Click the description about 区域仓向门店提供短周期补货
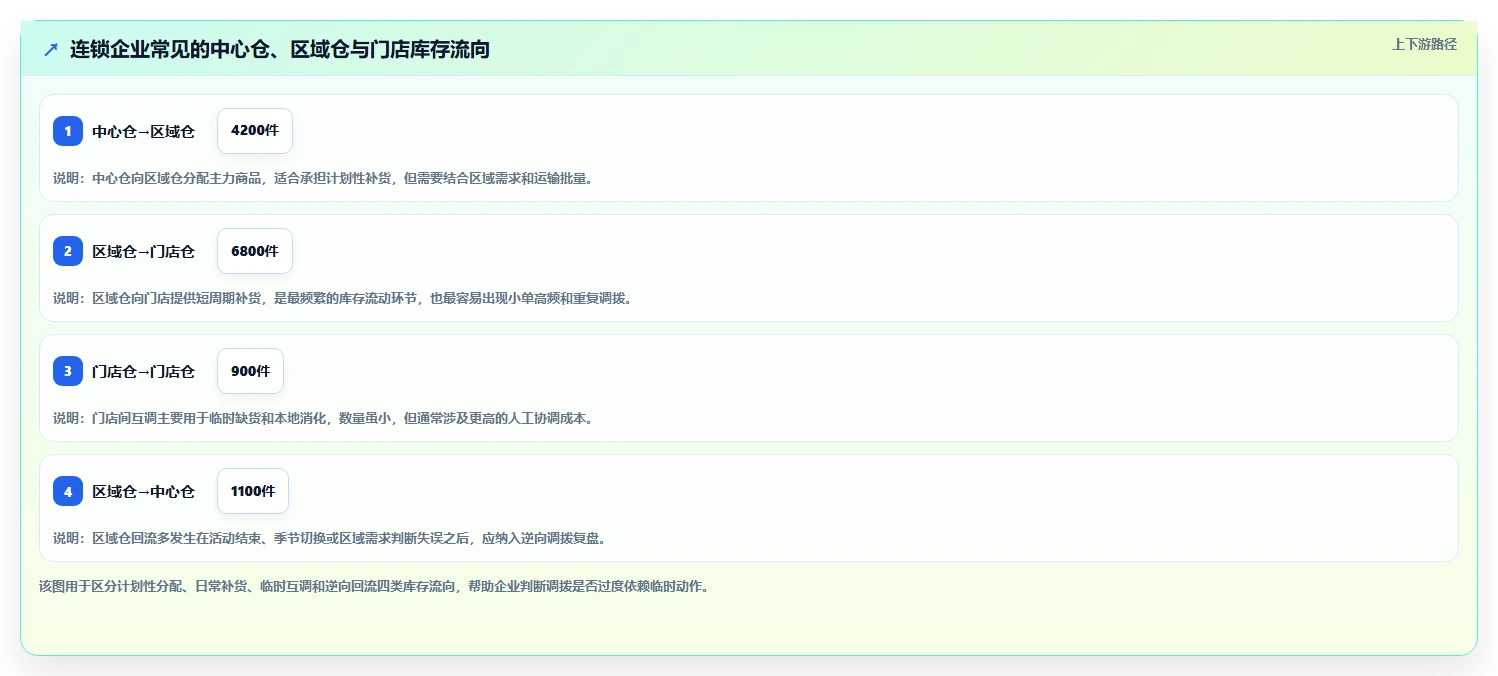The image size is (1498, 676). [x=343, y=298]
